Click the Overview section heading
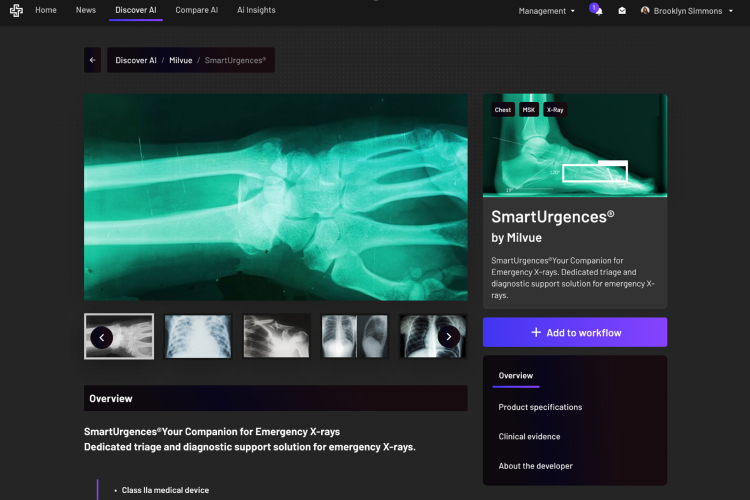This screenshot has width=750, height=500. click(110, 399)
